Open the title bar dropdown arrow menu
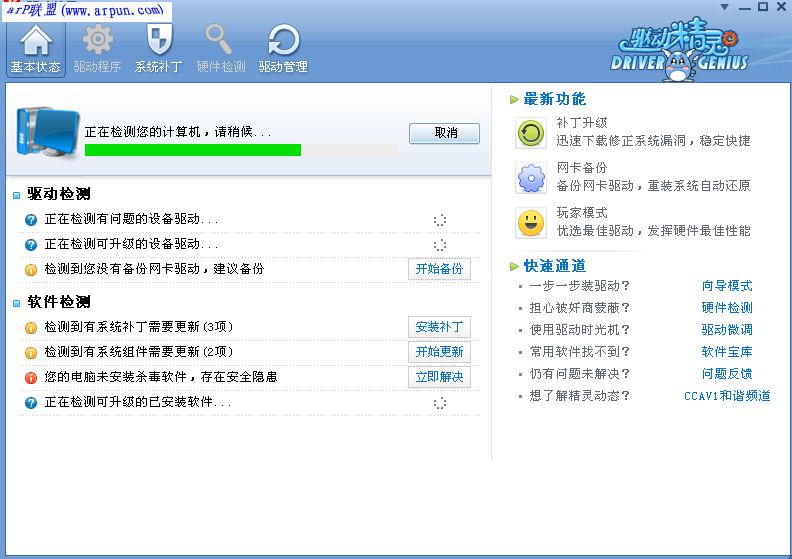 click(724, 7)
